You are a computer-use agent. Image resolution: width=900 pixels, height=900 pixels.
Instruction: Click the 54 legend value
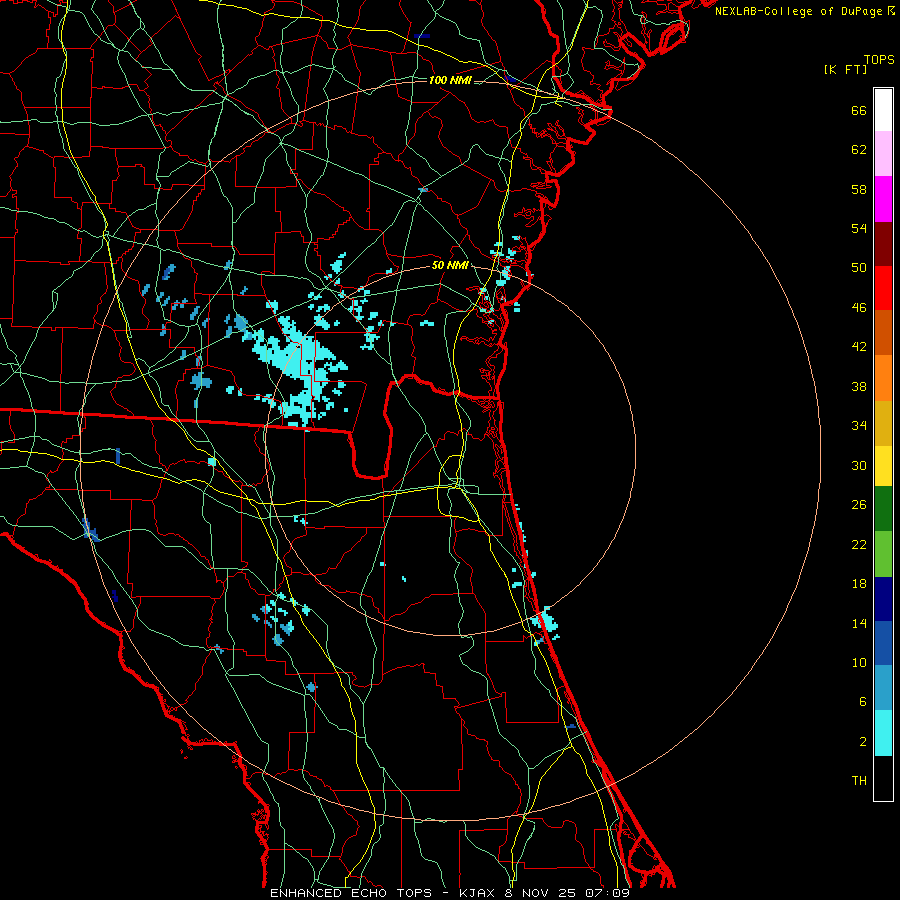pos(859,228)
